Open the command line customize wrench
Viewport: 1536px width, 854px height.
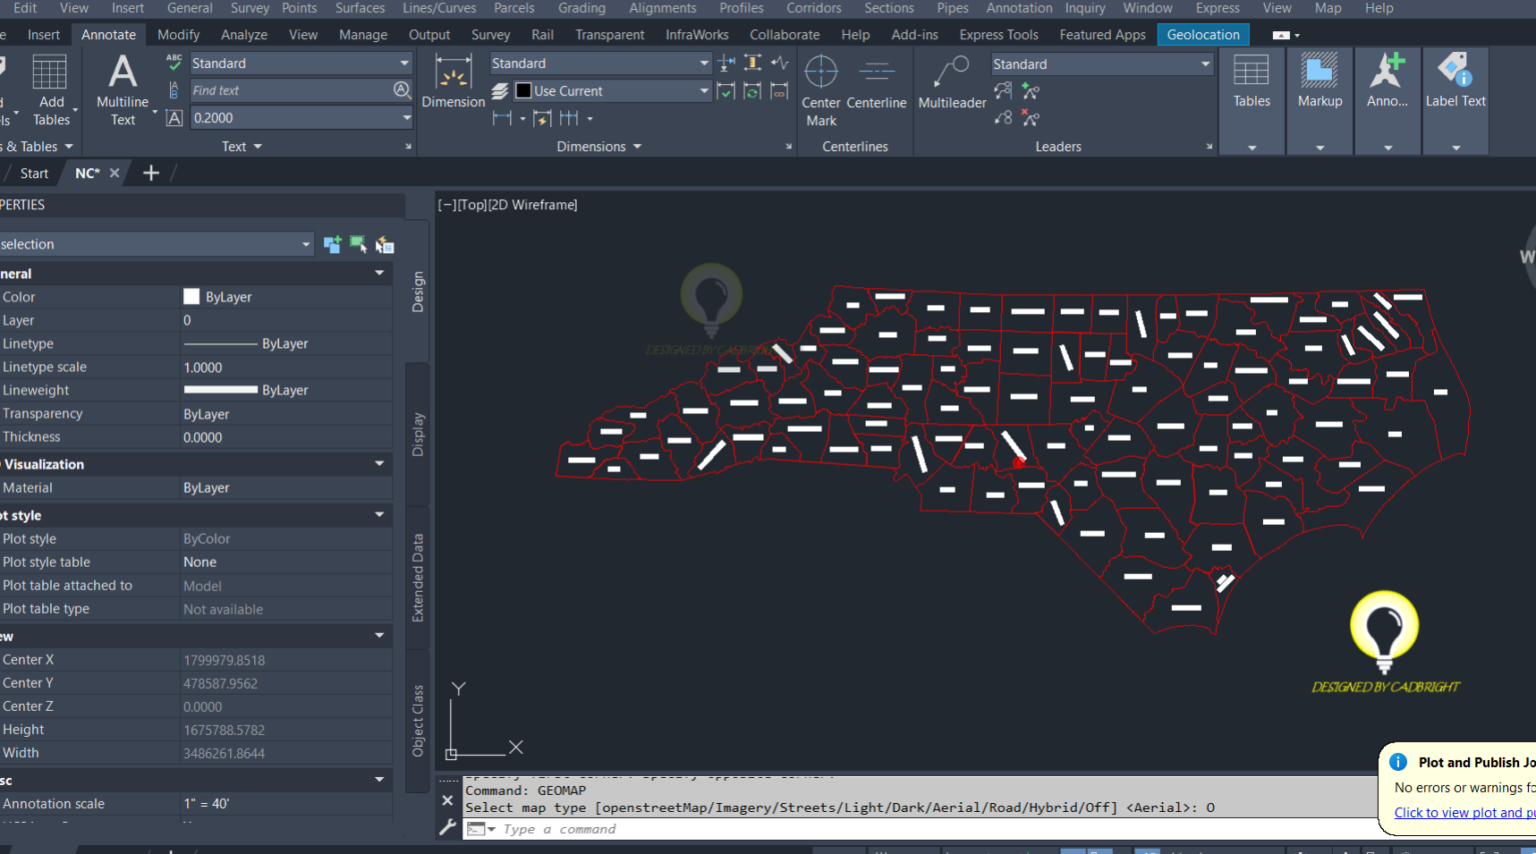(447, 827)
